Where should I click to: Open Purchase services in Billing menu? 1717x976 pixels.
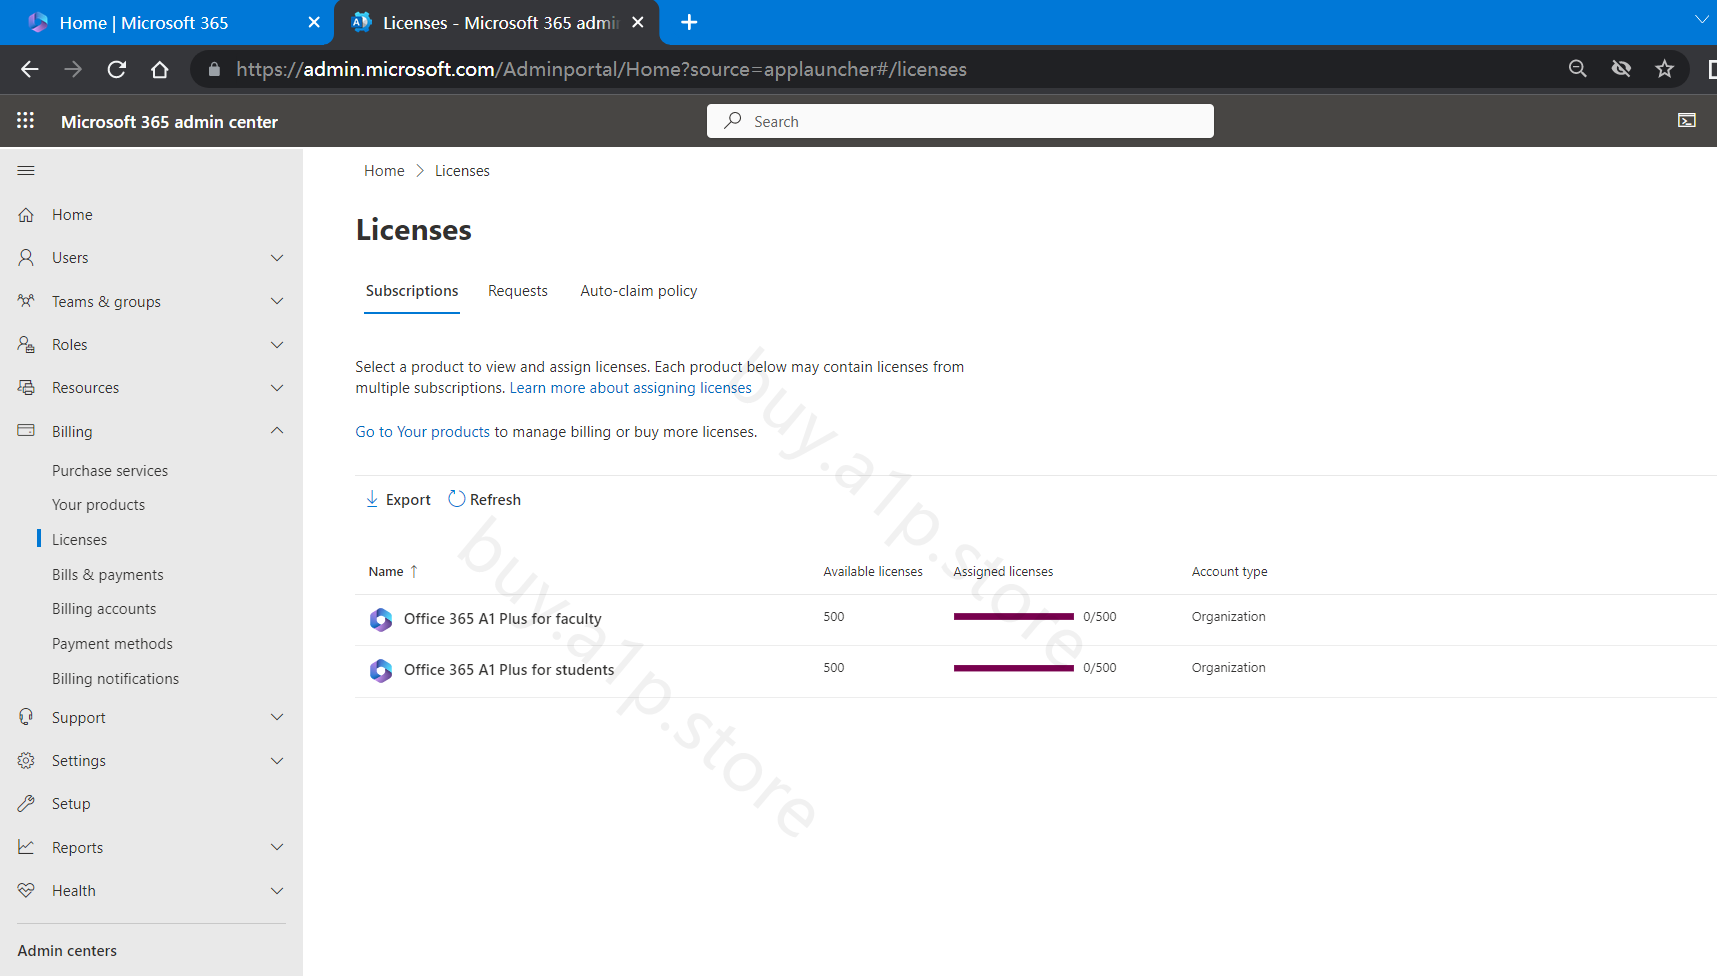pyautogui.click(x=110, y=471)
